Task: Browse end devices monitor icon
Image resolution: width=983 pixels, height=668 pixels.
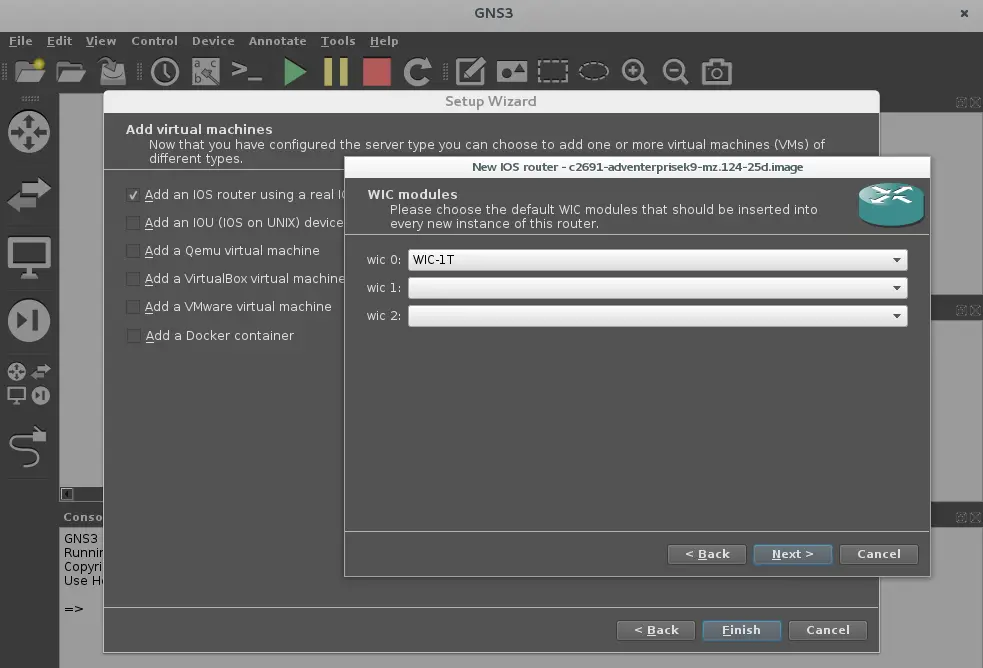Action: pyautogui.click(x=29, y=258)
